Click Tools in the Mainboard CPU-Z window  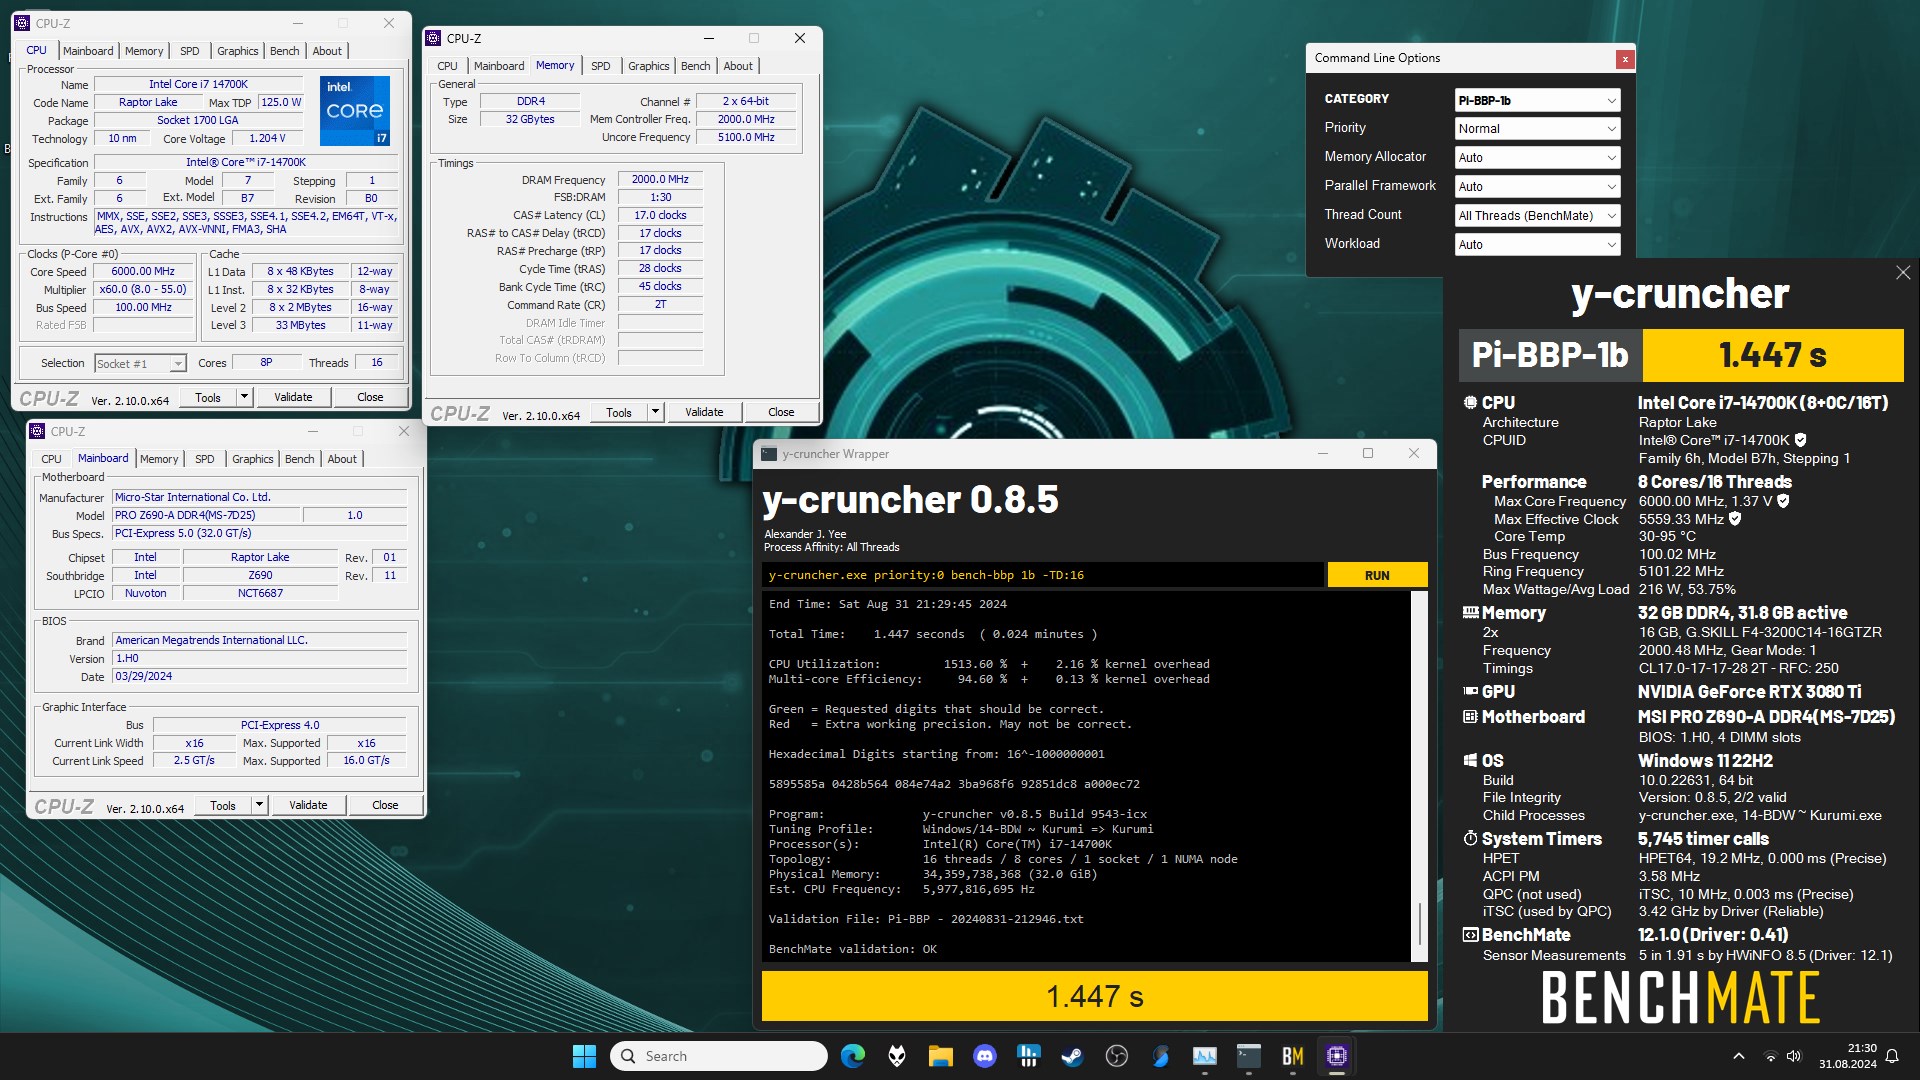223,805
